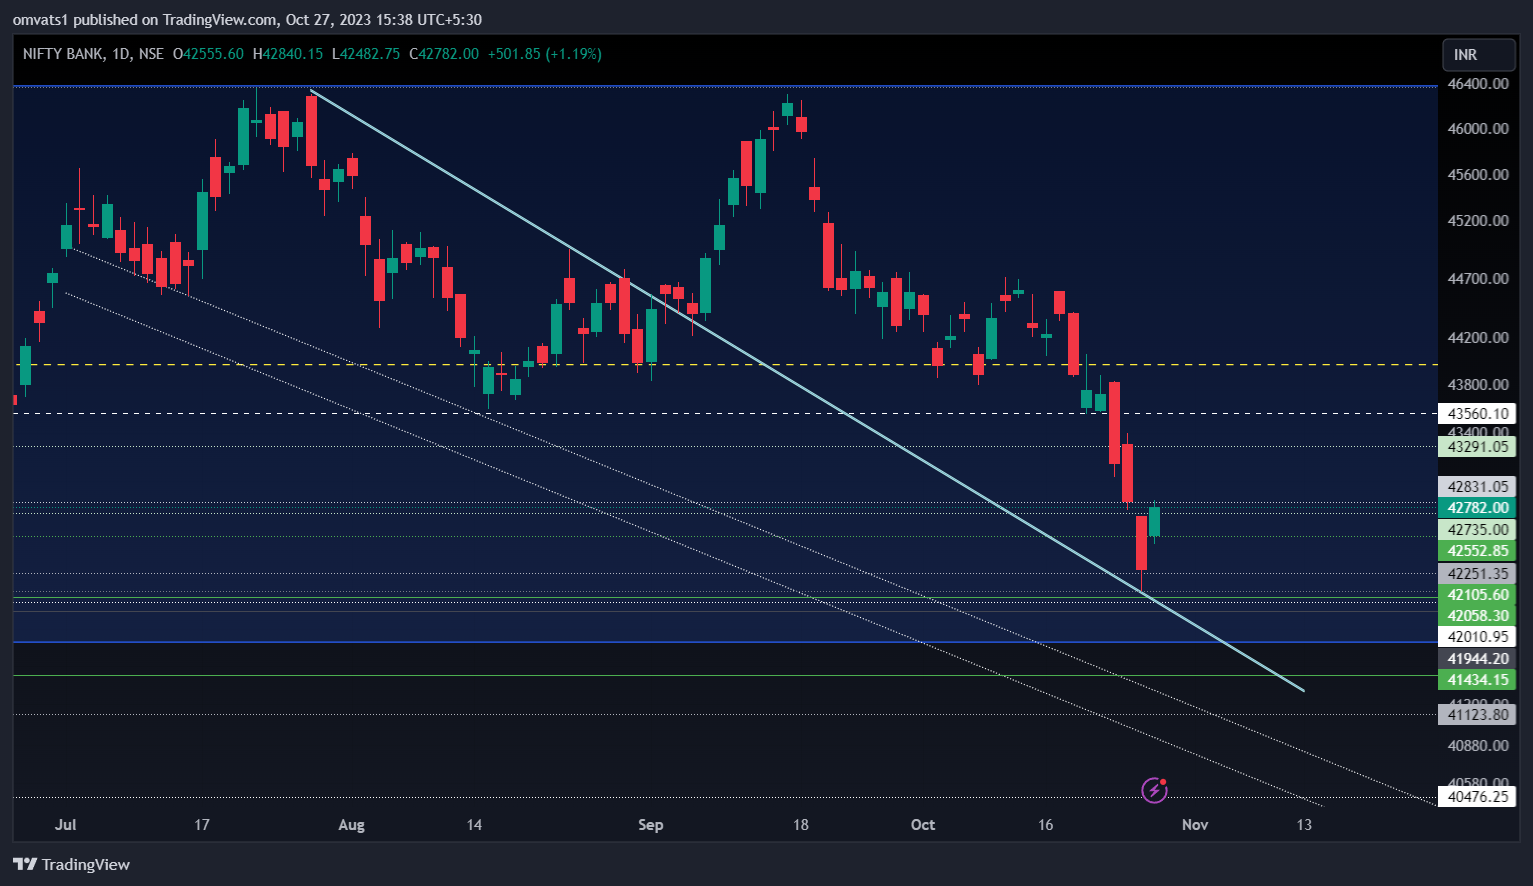Image resolution: width=1533 pixels, height=886 pixels.
Task: Click the 42735.00 price label
Action: click(x=1477, y=530)
